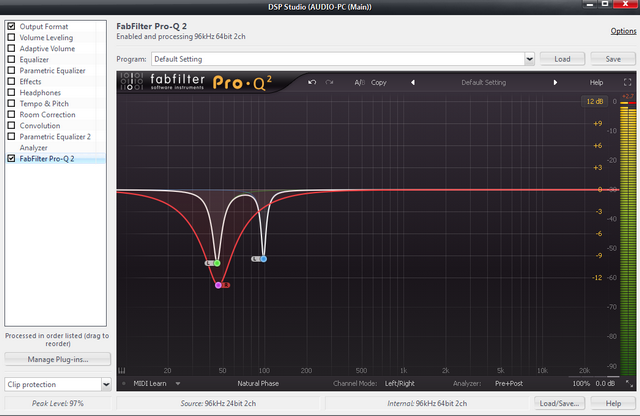Image resolution: width=640 pixels, height=416 pixels.
Task: Click the Load/Save button
Action: coord(559,403)
